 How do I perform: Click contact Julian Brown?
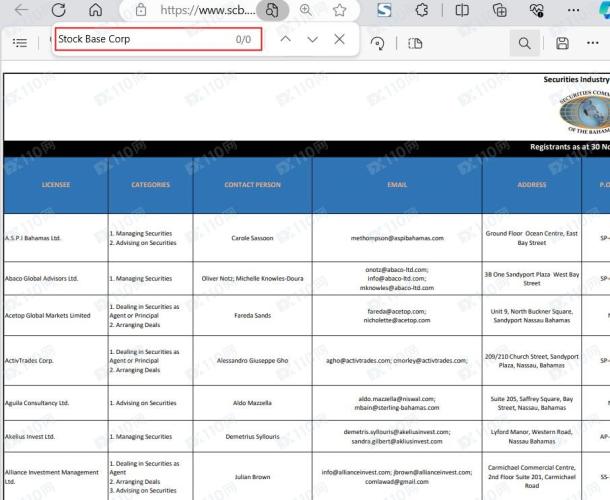[252, 477]
